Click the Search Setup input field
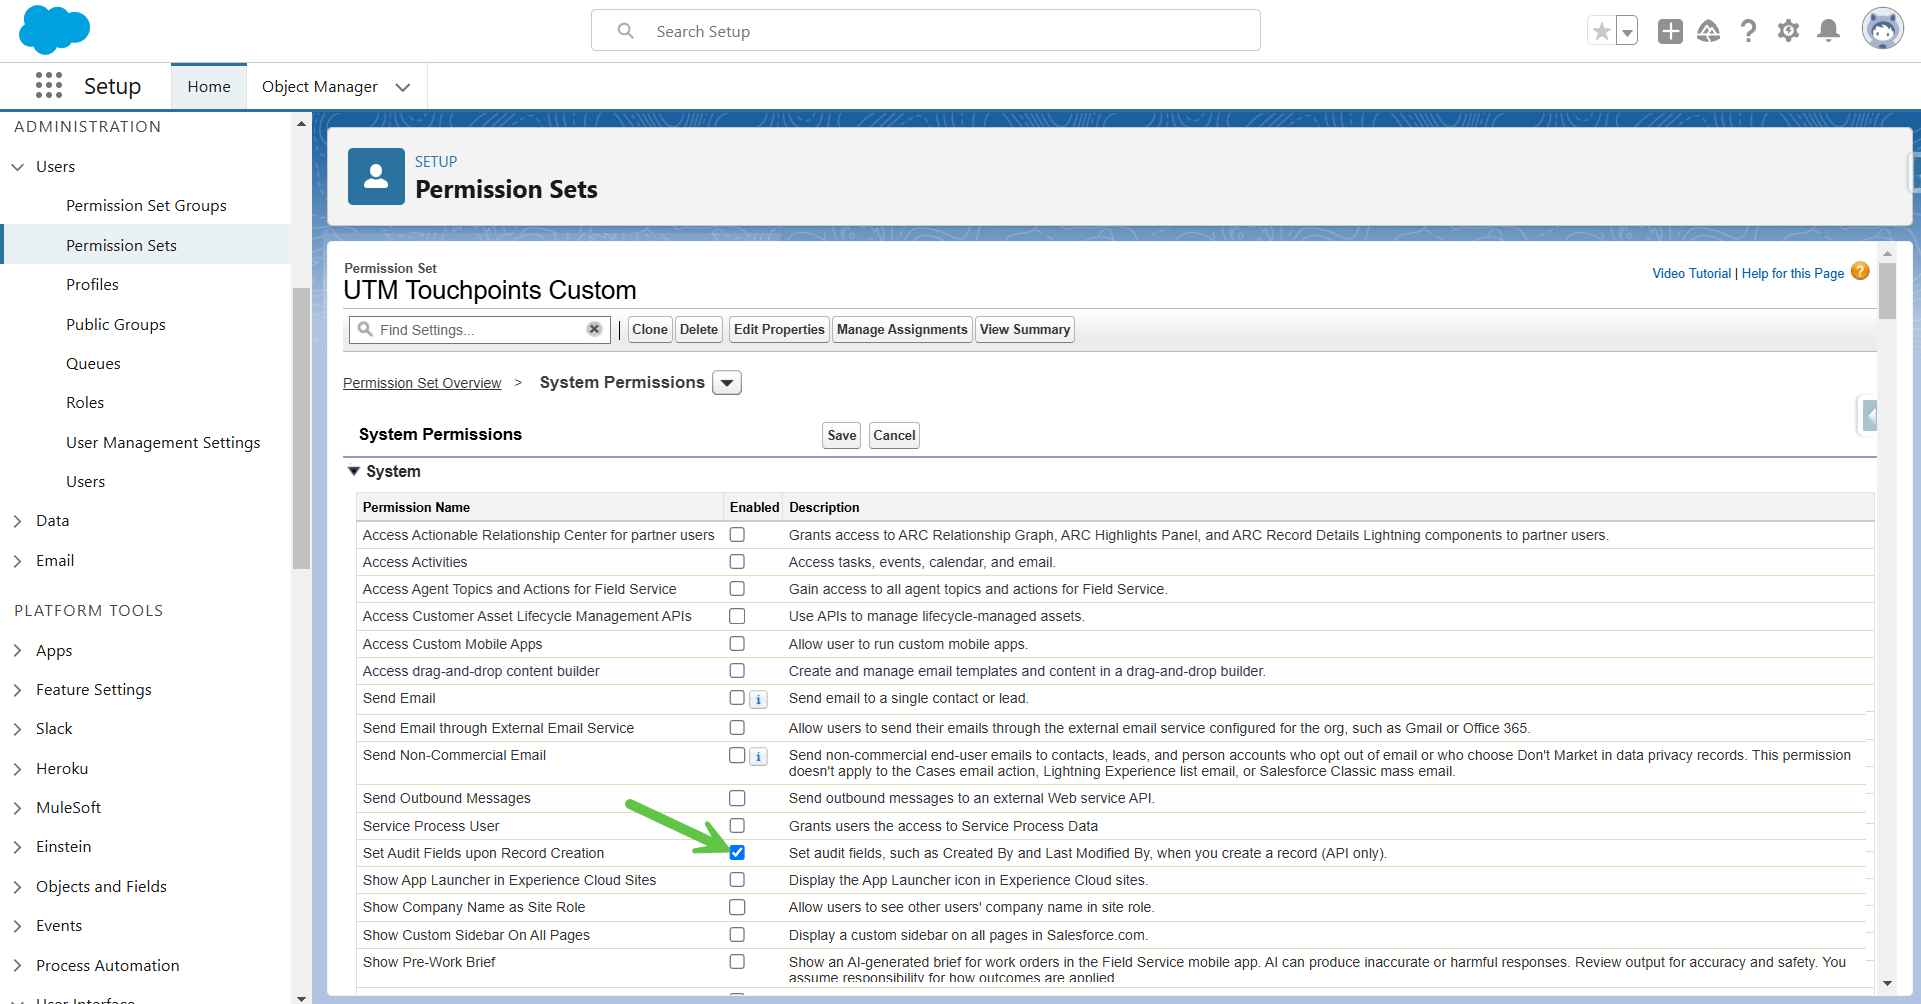 [x=926, y=31]
